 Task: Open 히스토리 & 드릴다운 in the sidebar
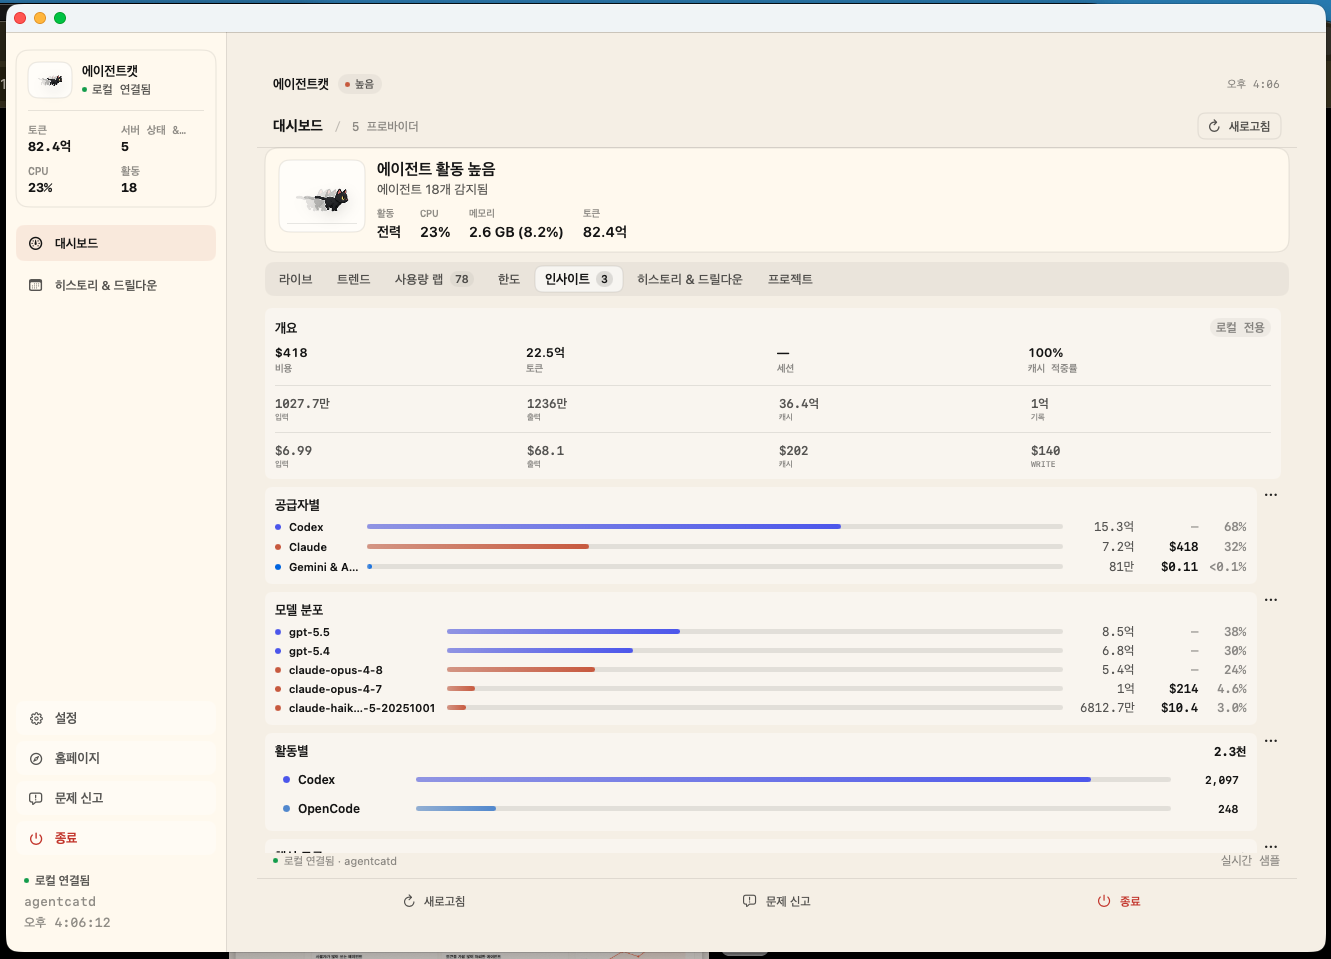pos(116,285)
